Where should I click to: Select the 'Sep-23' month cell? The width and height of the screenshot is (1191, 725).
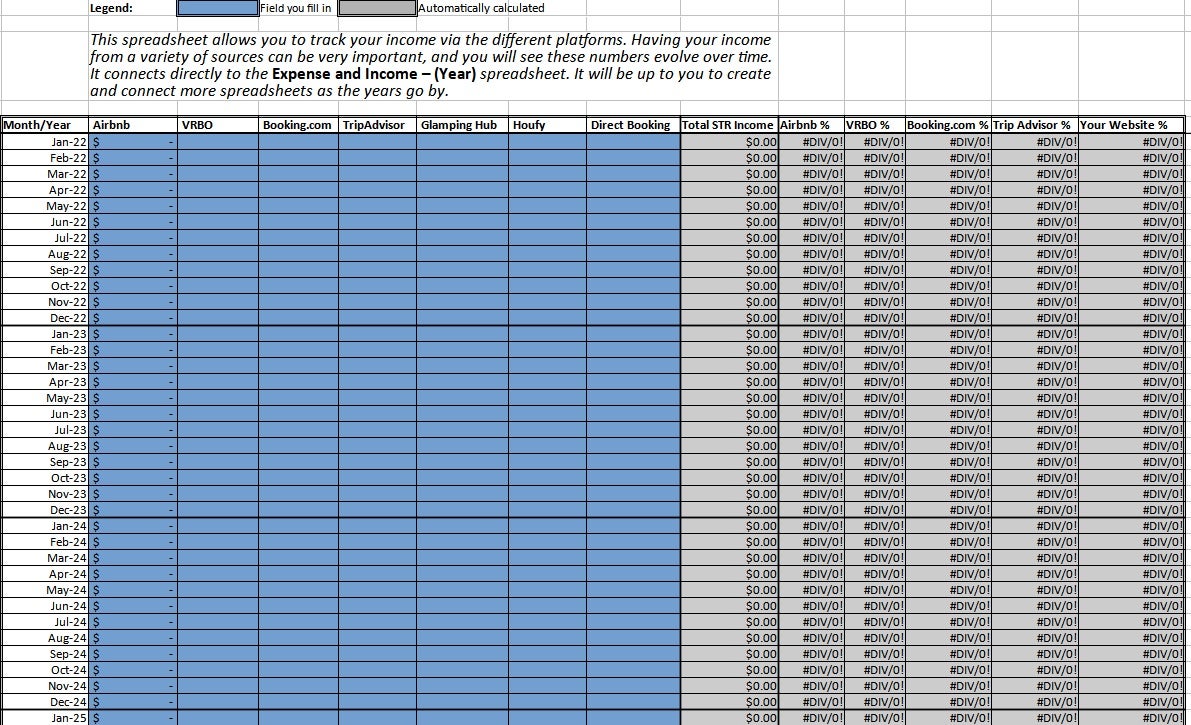(45, 462)
